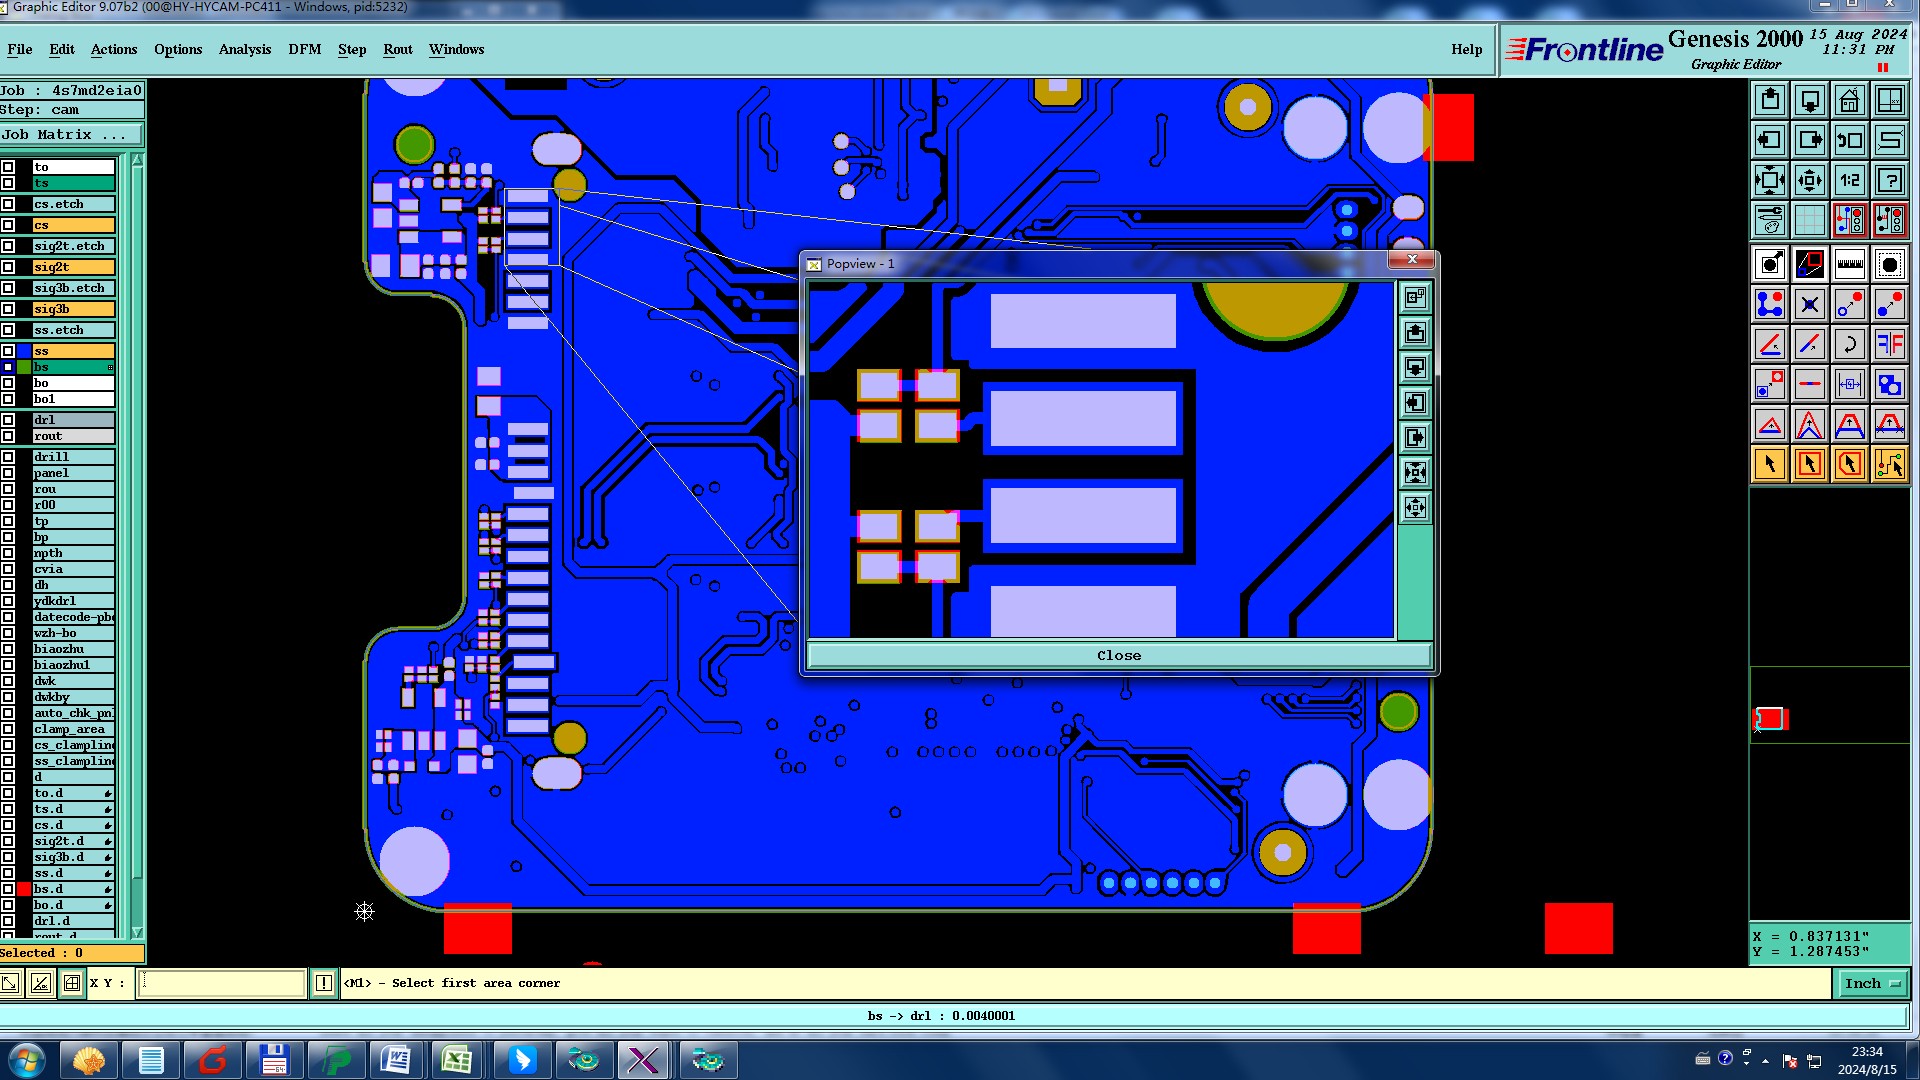Image resolution: width=1920 pixels, height=1080 pixels.
Task: Open the Analysis menu
Action: click(x=244, y=49)
